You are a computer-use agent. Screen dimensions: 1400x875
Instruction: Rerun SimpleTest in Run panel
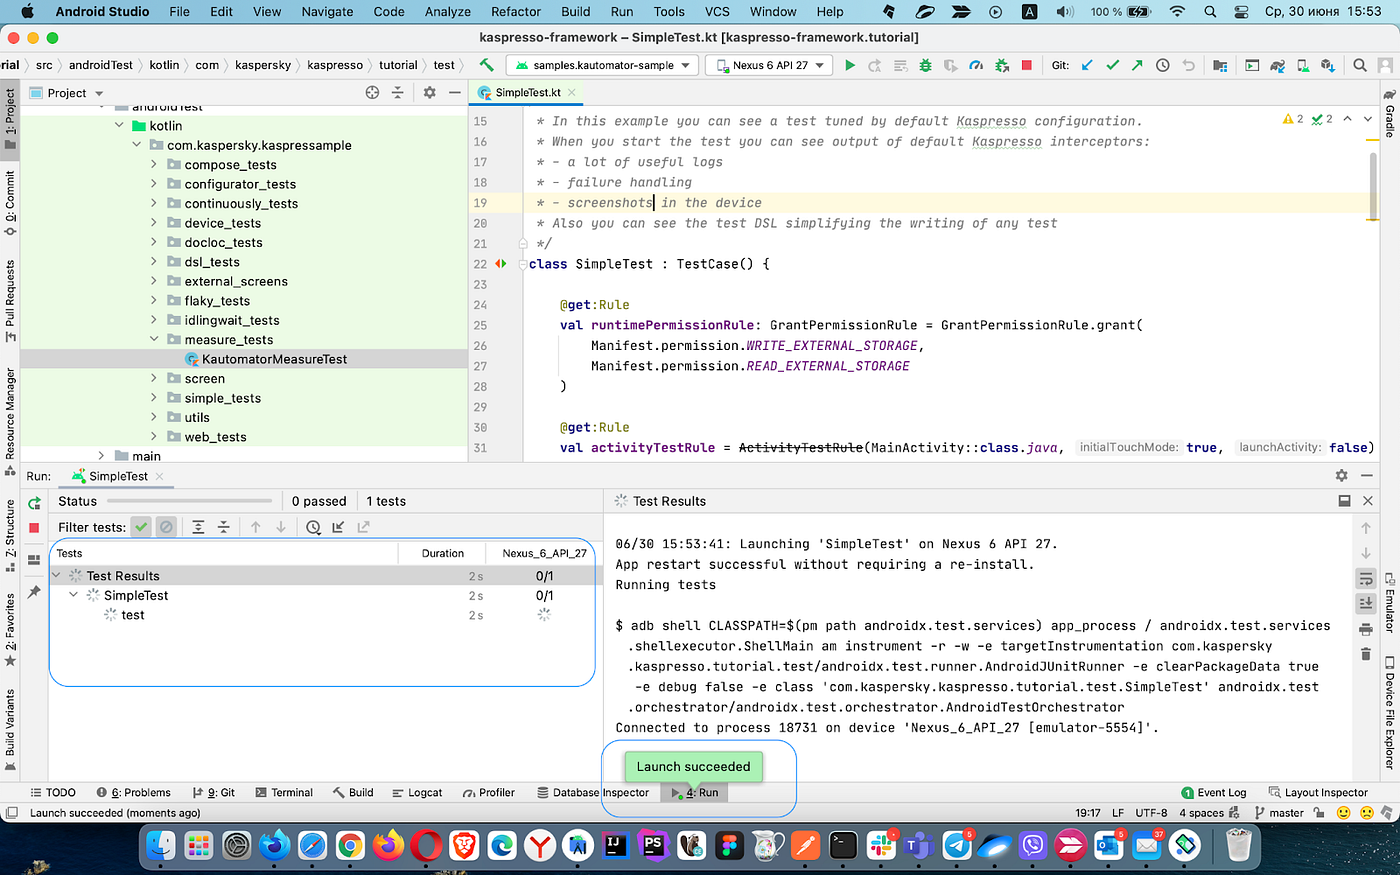coord(34,503)
